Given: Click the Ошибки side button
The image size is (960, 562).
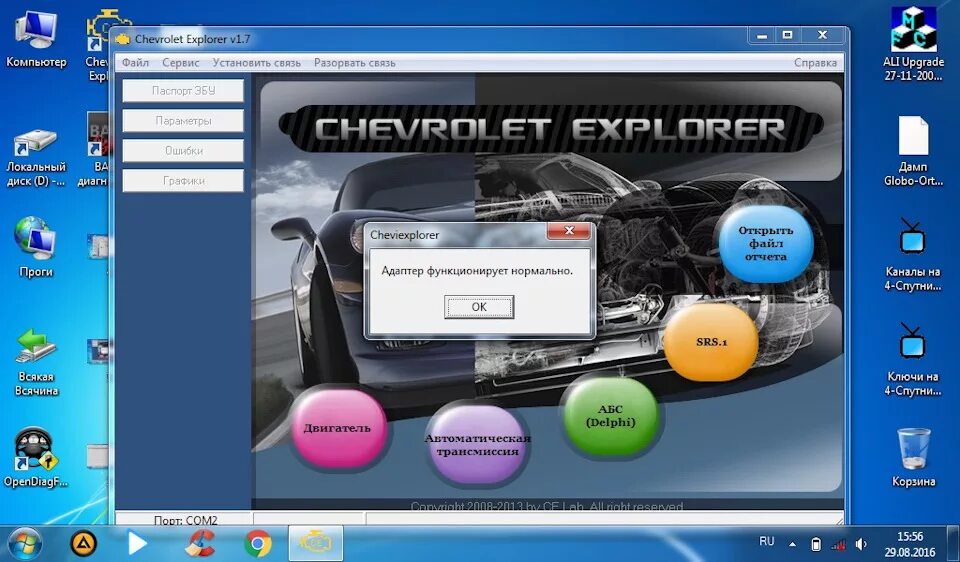Looking at the screenshot, I should point(183,151).
